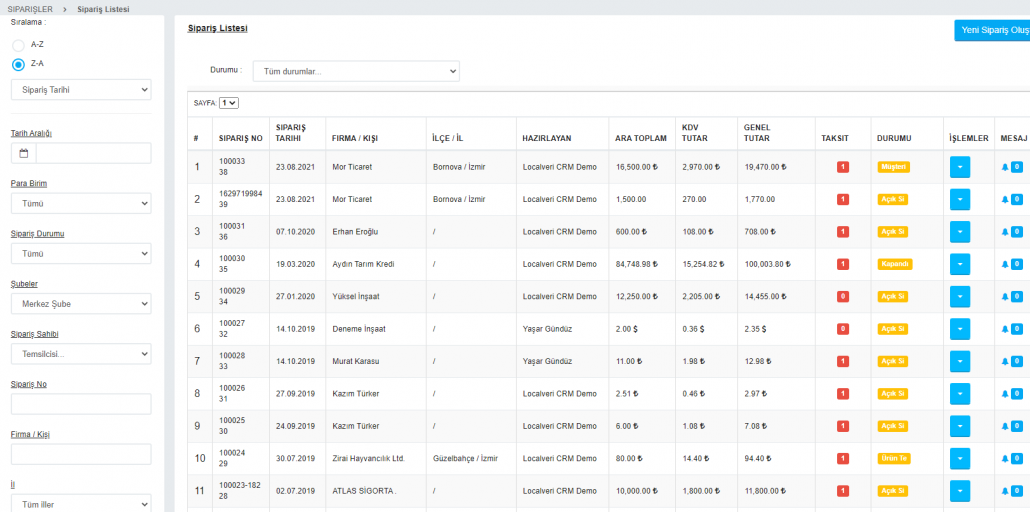This screenshot has height=512, width=1030.
Task: Open the Sipariş Sahibi Temsilcisi dropdown
Action: point(81,354)
